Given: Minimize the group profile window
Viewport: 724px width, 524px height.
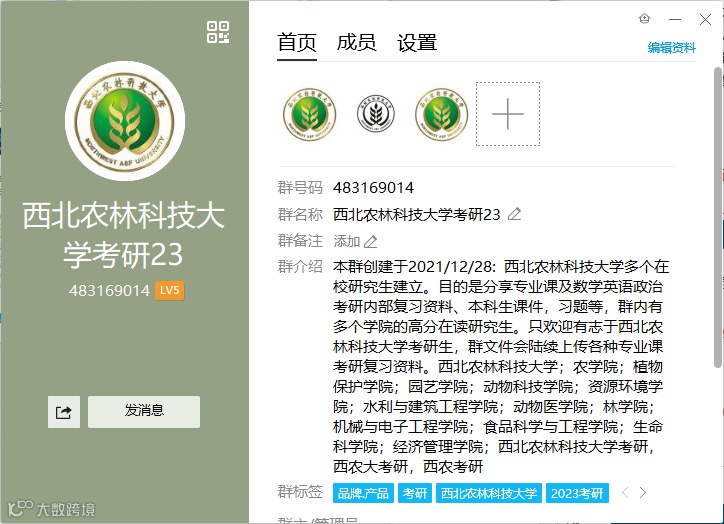Looking at the screenshot, I should click(675, 19).
